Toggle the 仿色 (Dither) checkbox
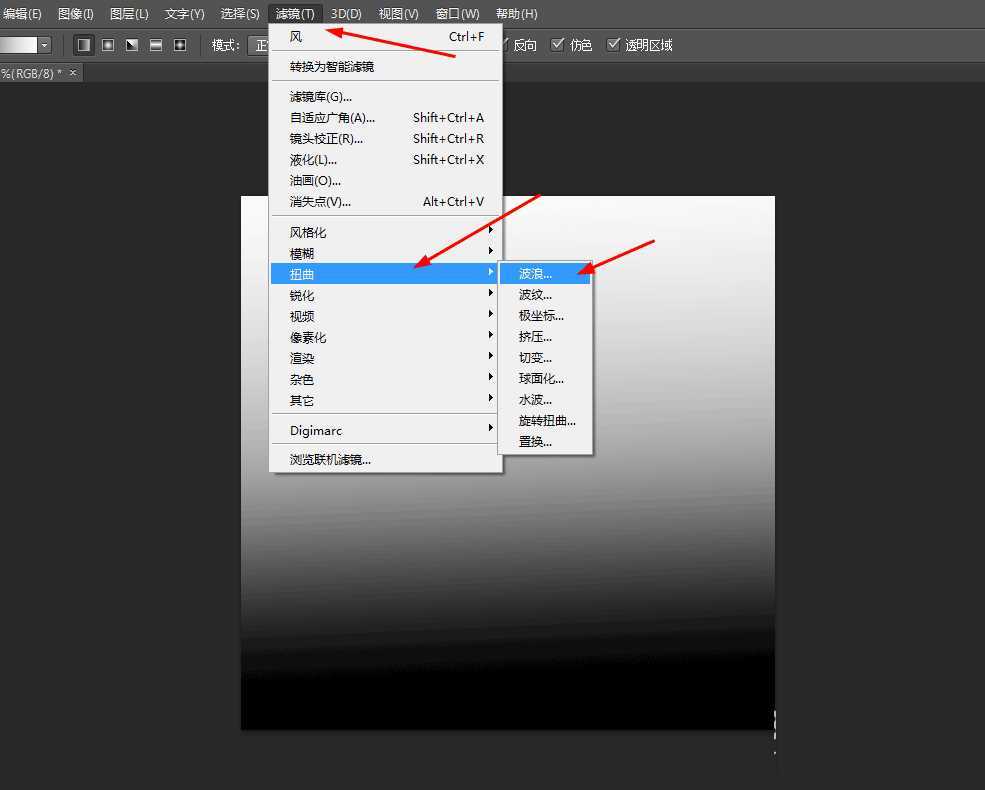This screenshot has height=790, width=985. pos(558,45)
